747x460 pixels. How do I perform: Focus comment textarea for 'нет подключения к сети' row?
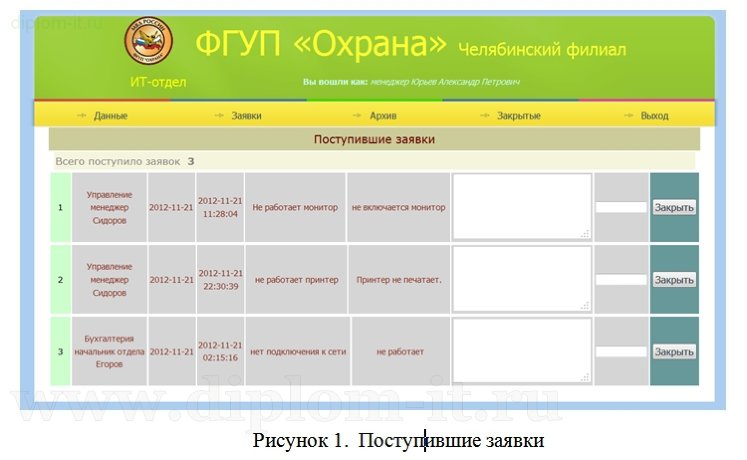point(522,350)
